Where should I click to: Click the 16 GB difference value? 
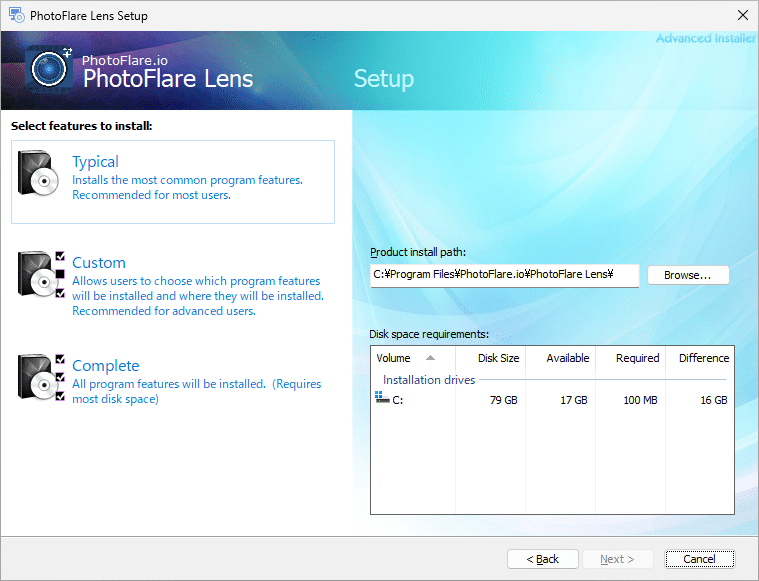714,400
